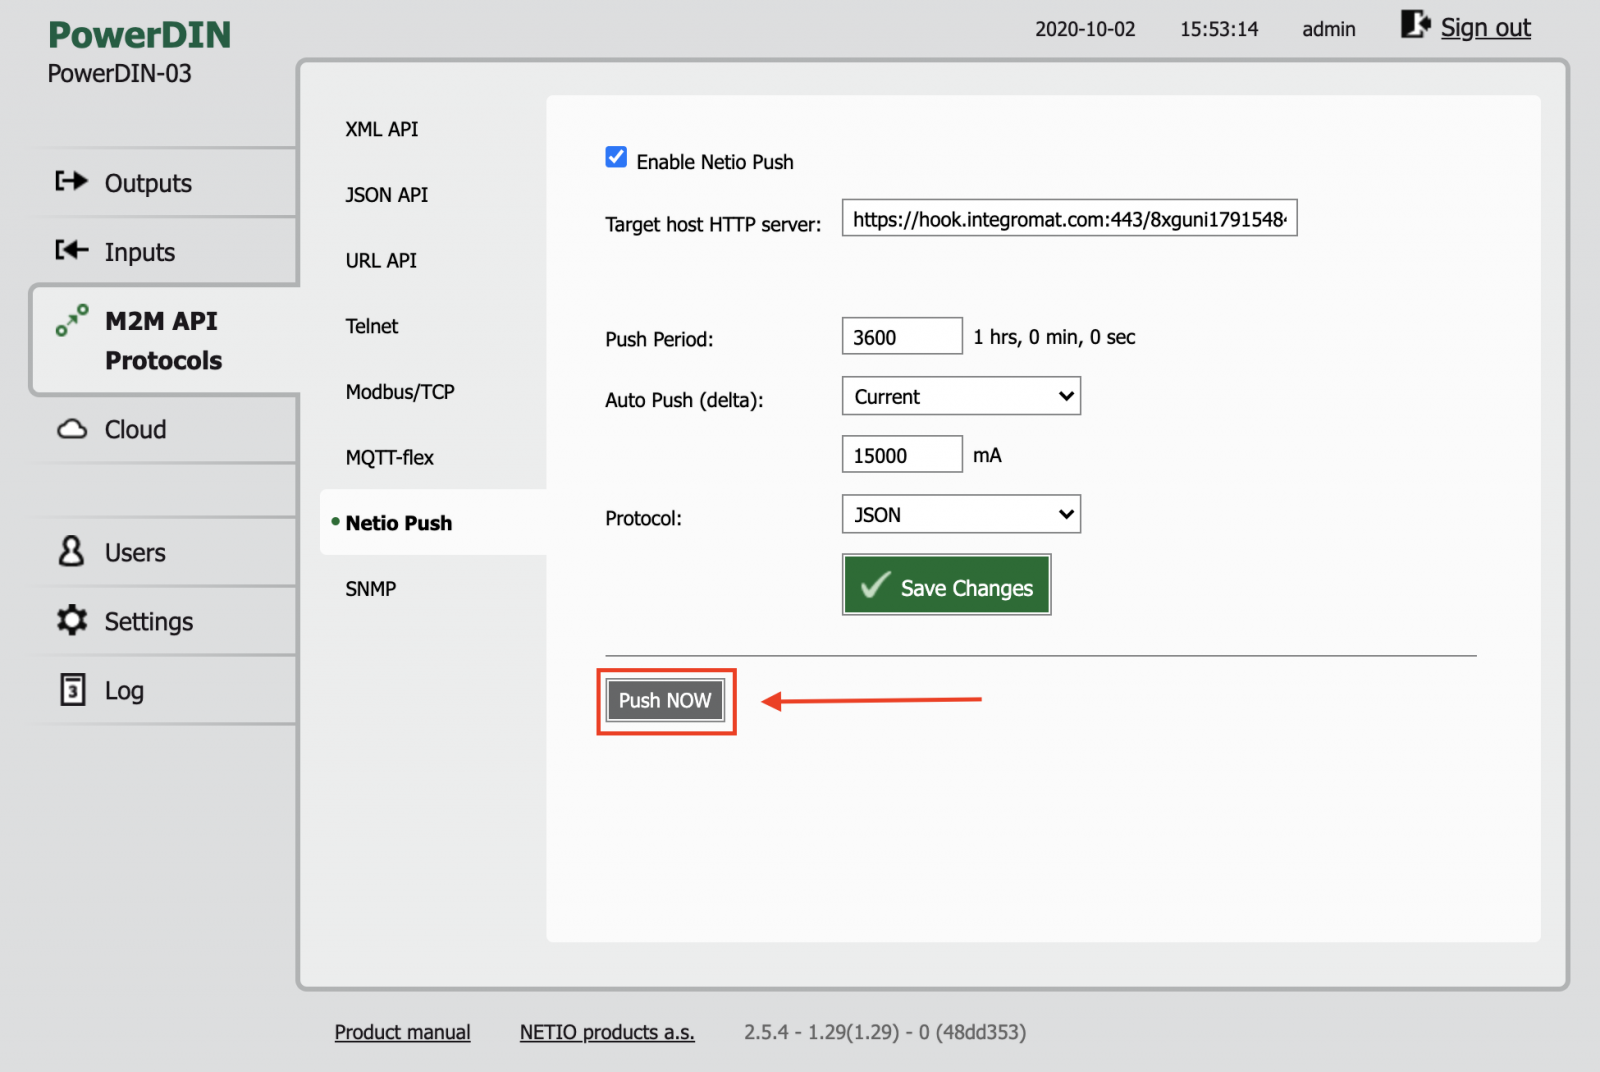This screenshot has width=1600, height=1072.
Task: Open the MQTT-flex tab
Action: click(390, 457)
